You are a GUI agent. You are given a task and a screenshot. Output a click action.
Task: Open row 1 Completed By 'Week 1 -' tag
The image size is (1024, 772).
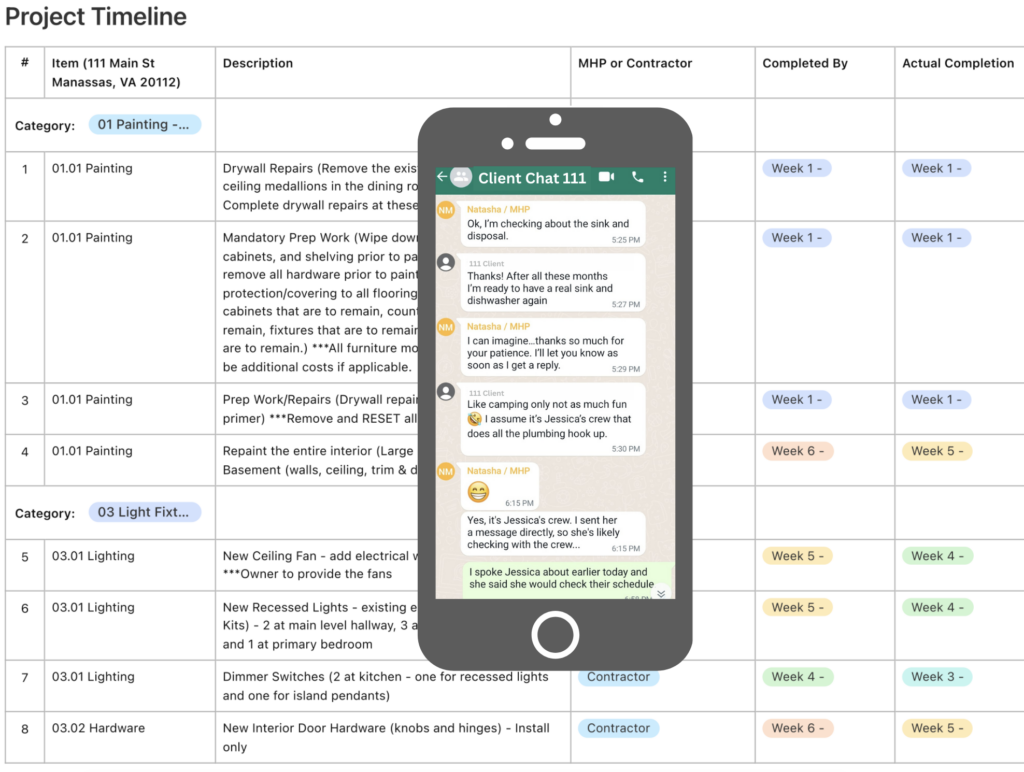[x=797, y=169]
